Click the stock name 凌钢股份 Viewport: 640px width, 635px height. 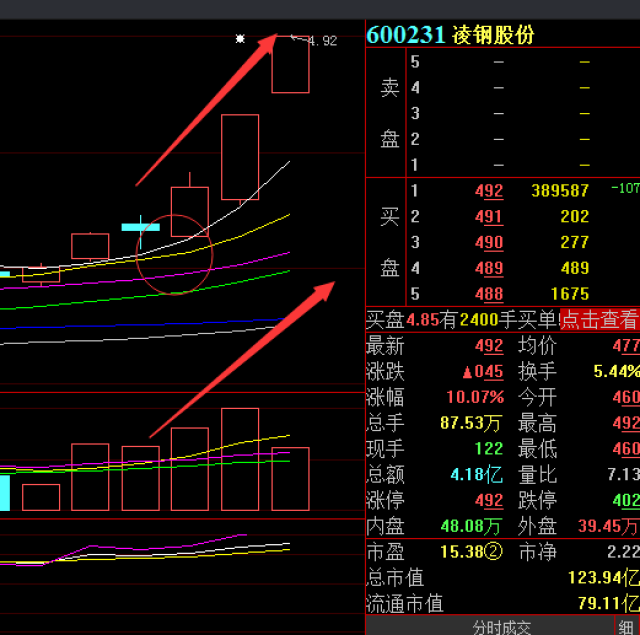pos(493,35)
